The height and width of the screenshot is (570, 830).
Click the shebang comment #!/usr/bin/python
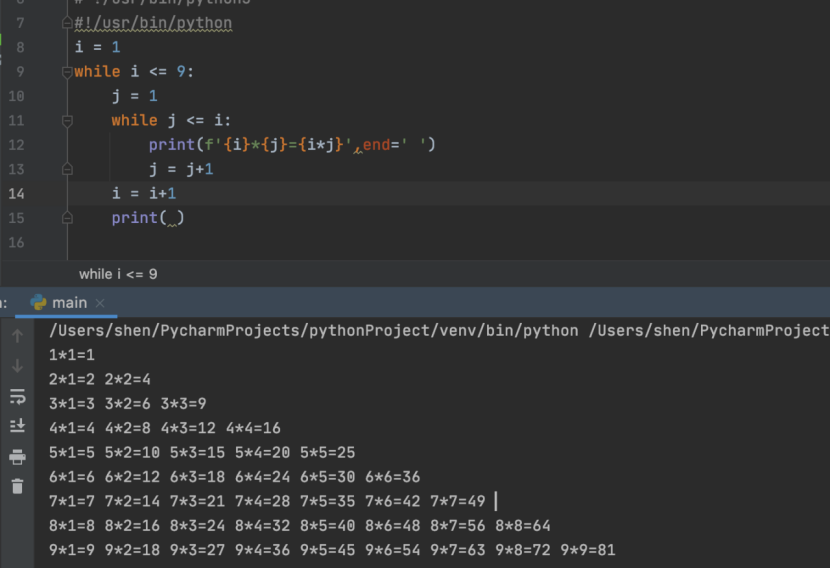(153, 23)
